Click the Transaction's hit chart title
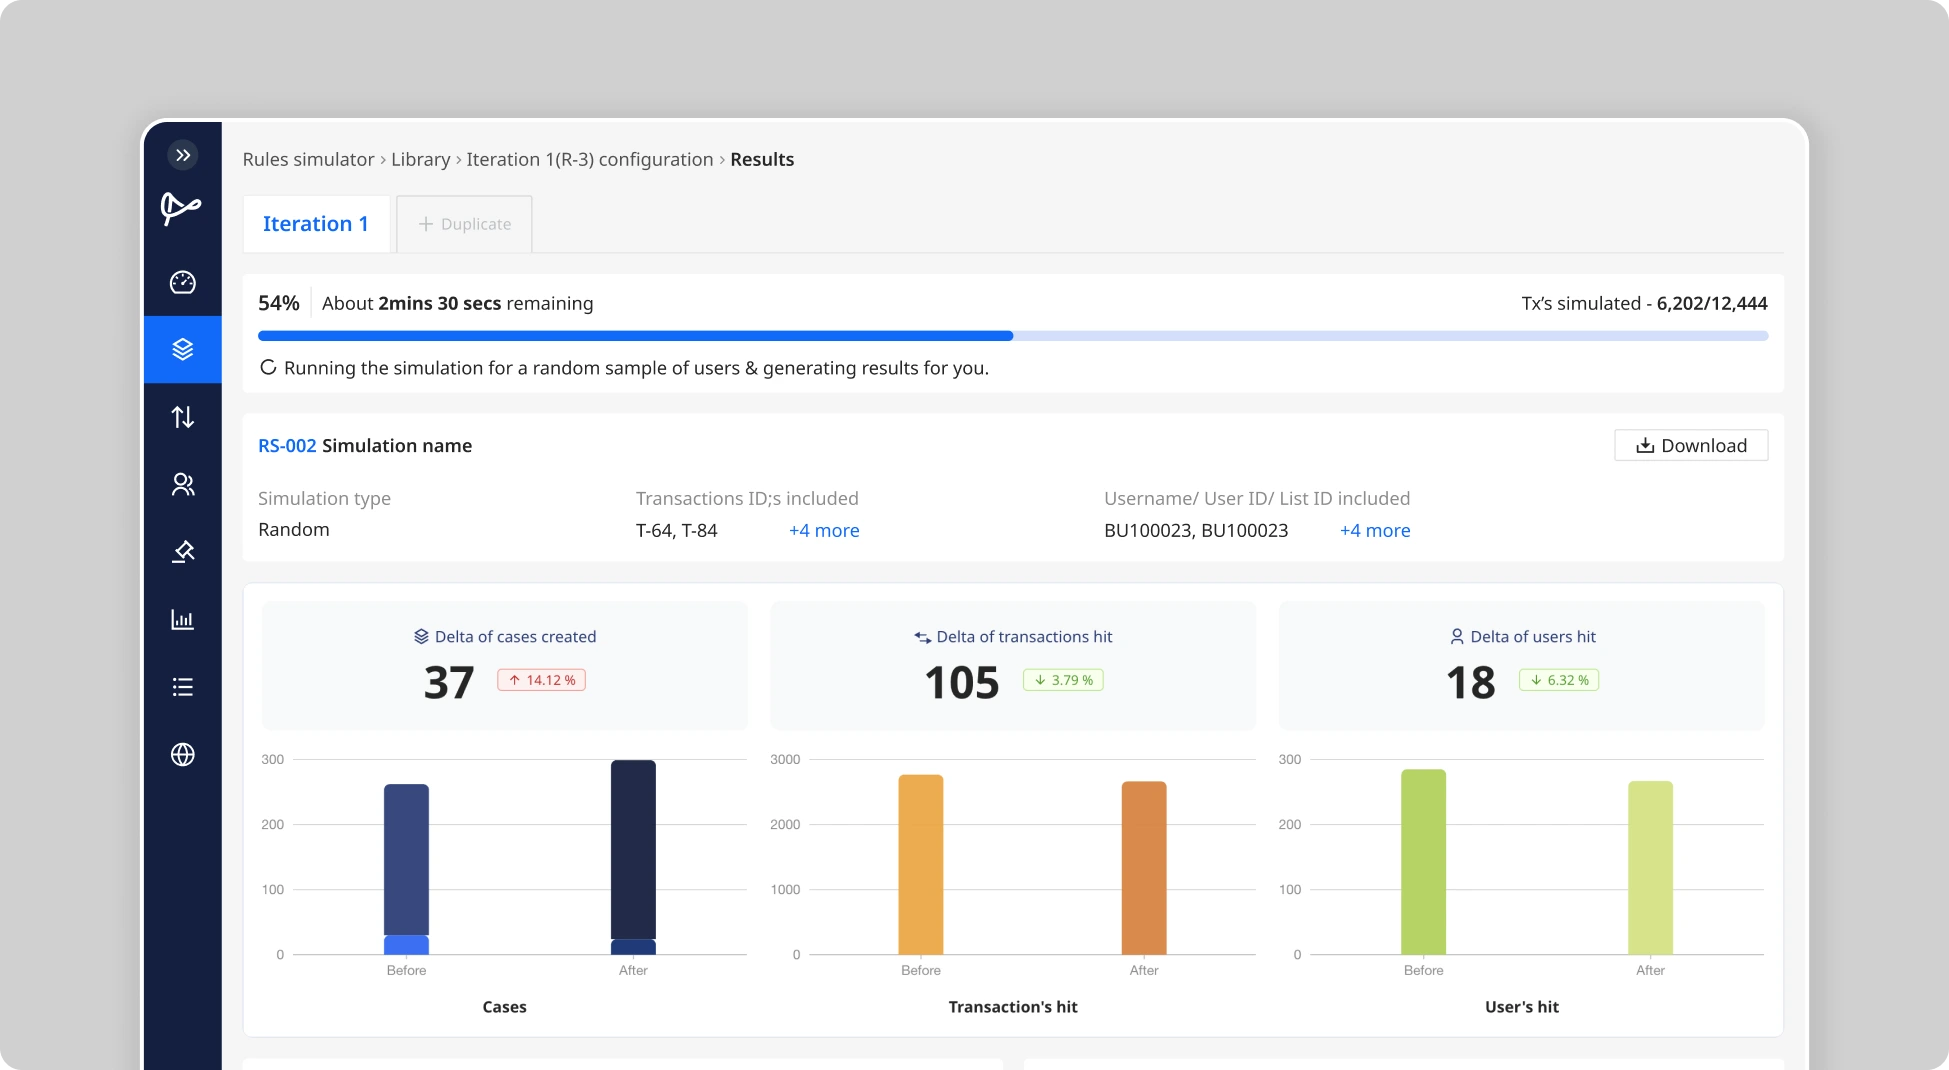The height and width of the screenshot is (1070, 1949). pos(1013,1007)
